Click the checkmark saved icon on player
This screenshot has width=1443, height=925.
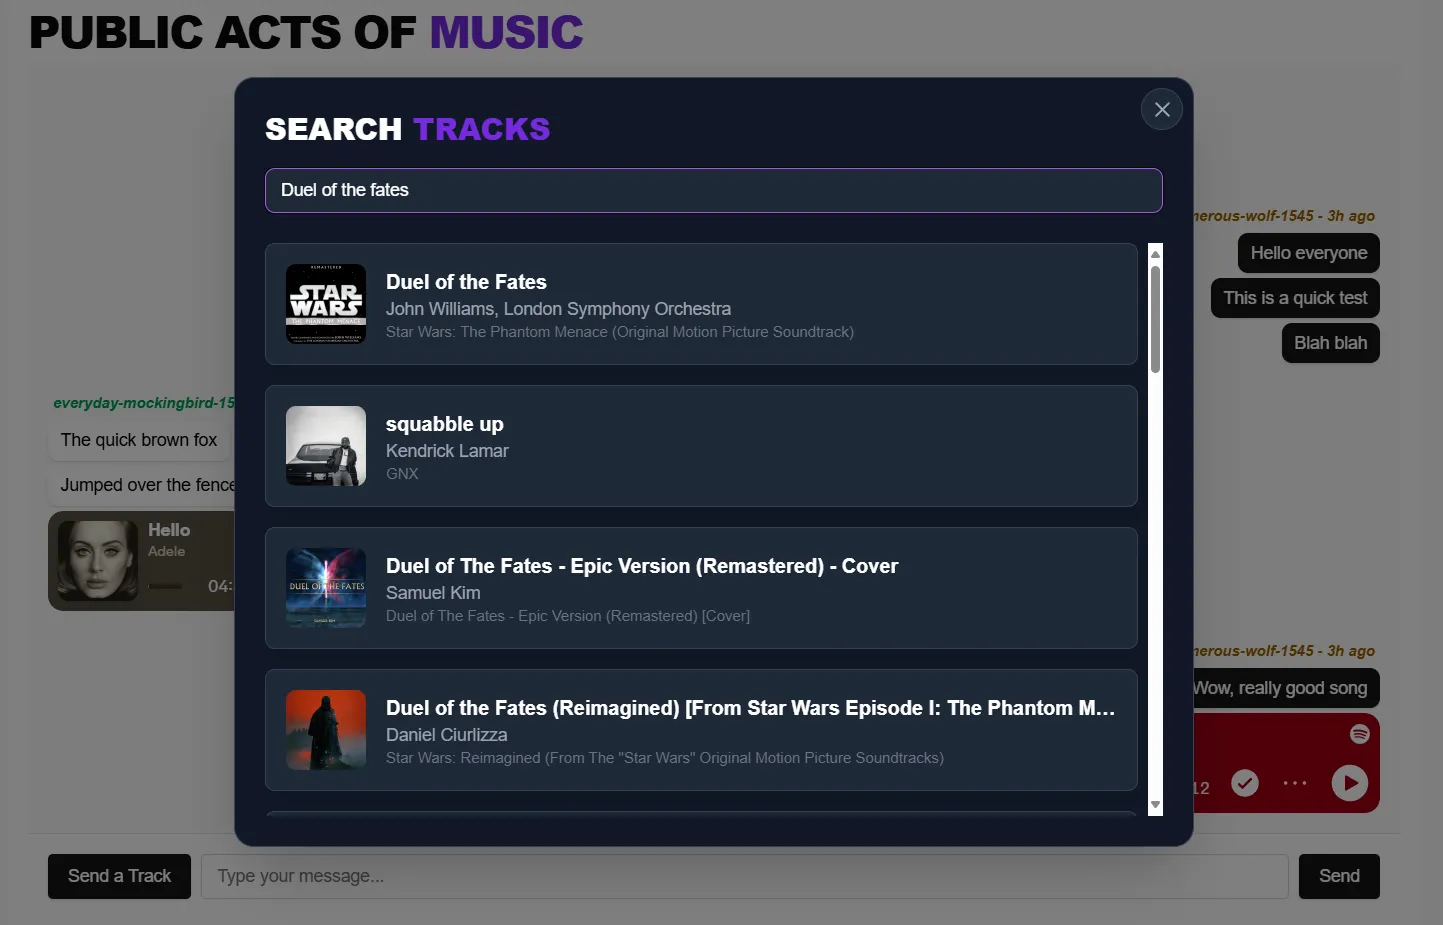[x=1245, y=783]
